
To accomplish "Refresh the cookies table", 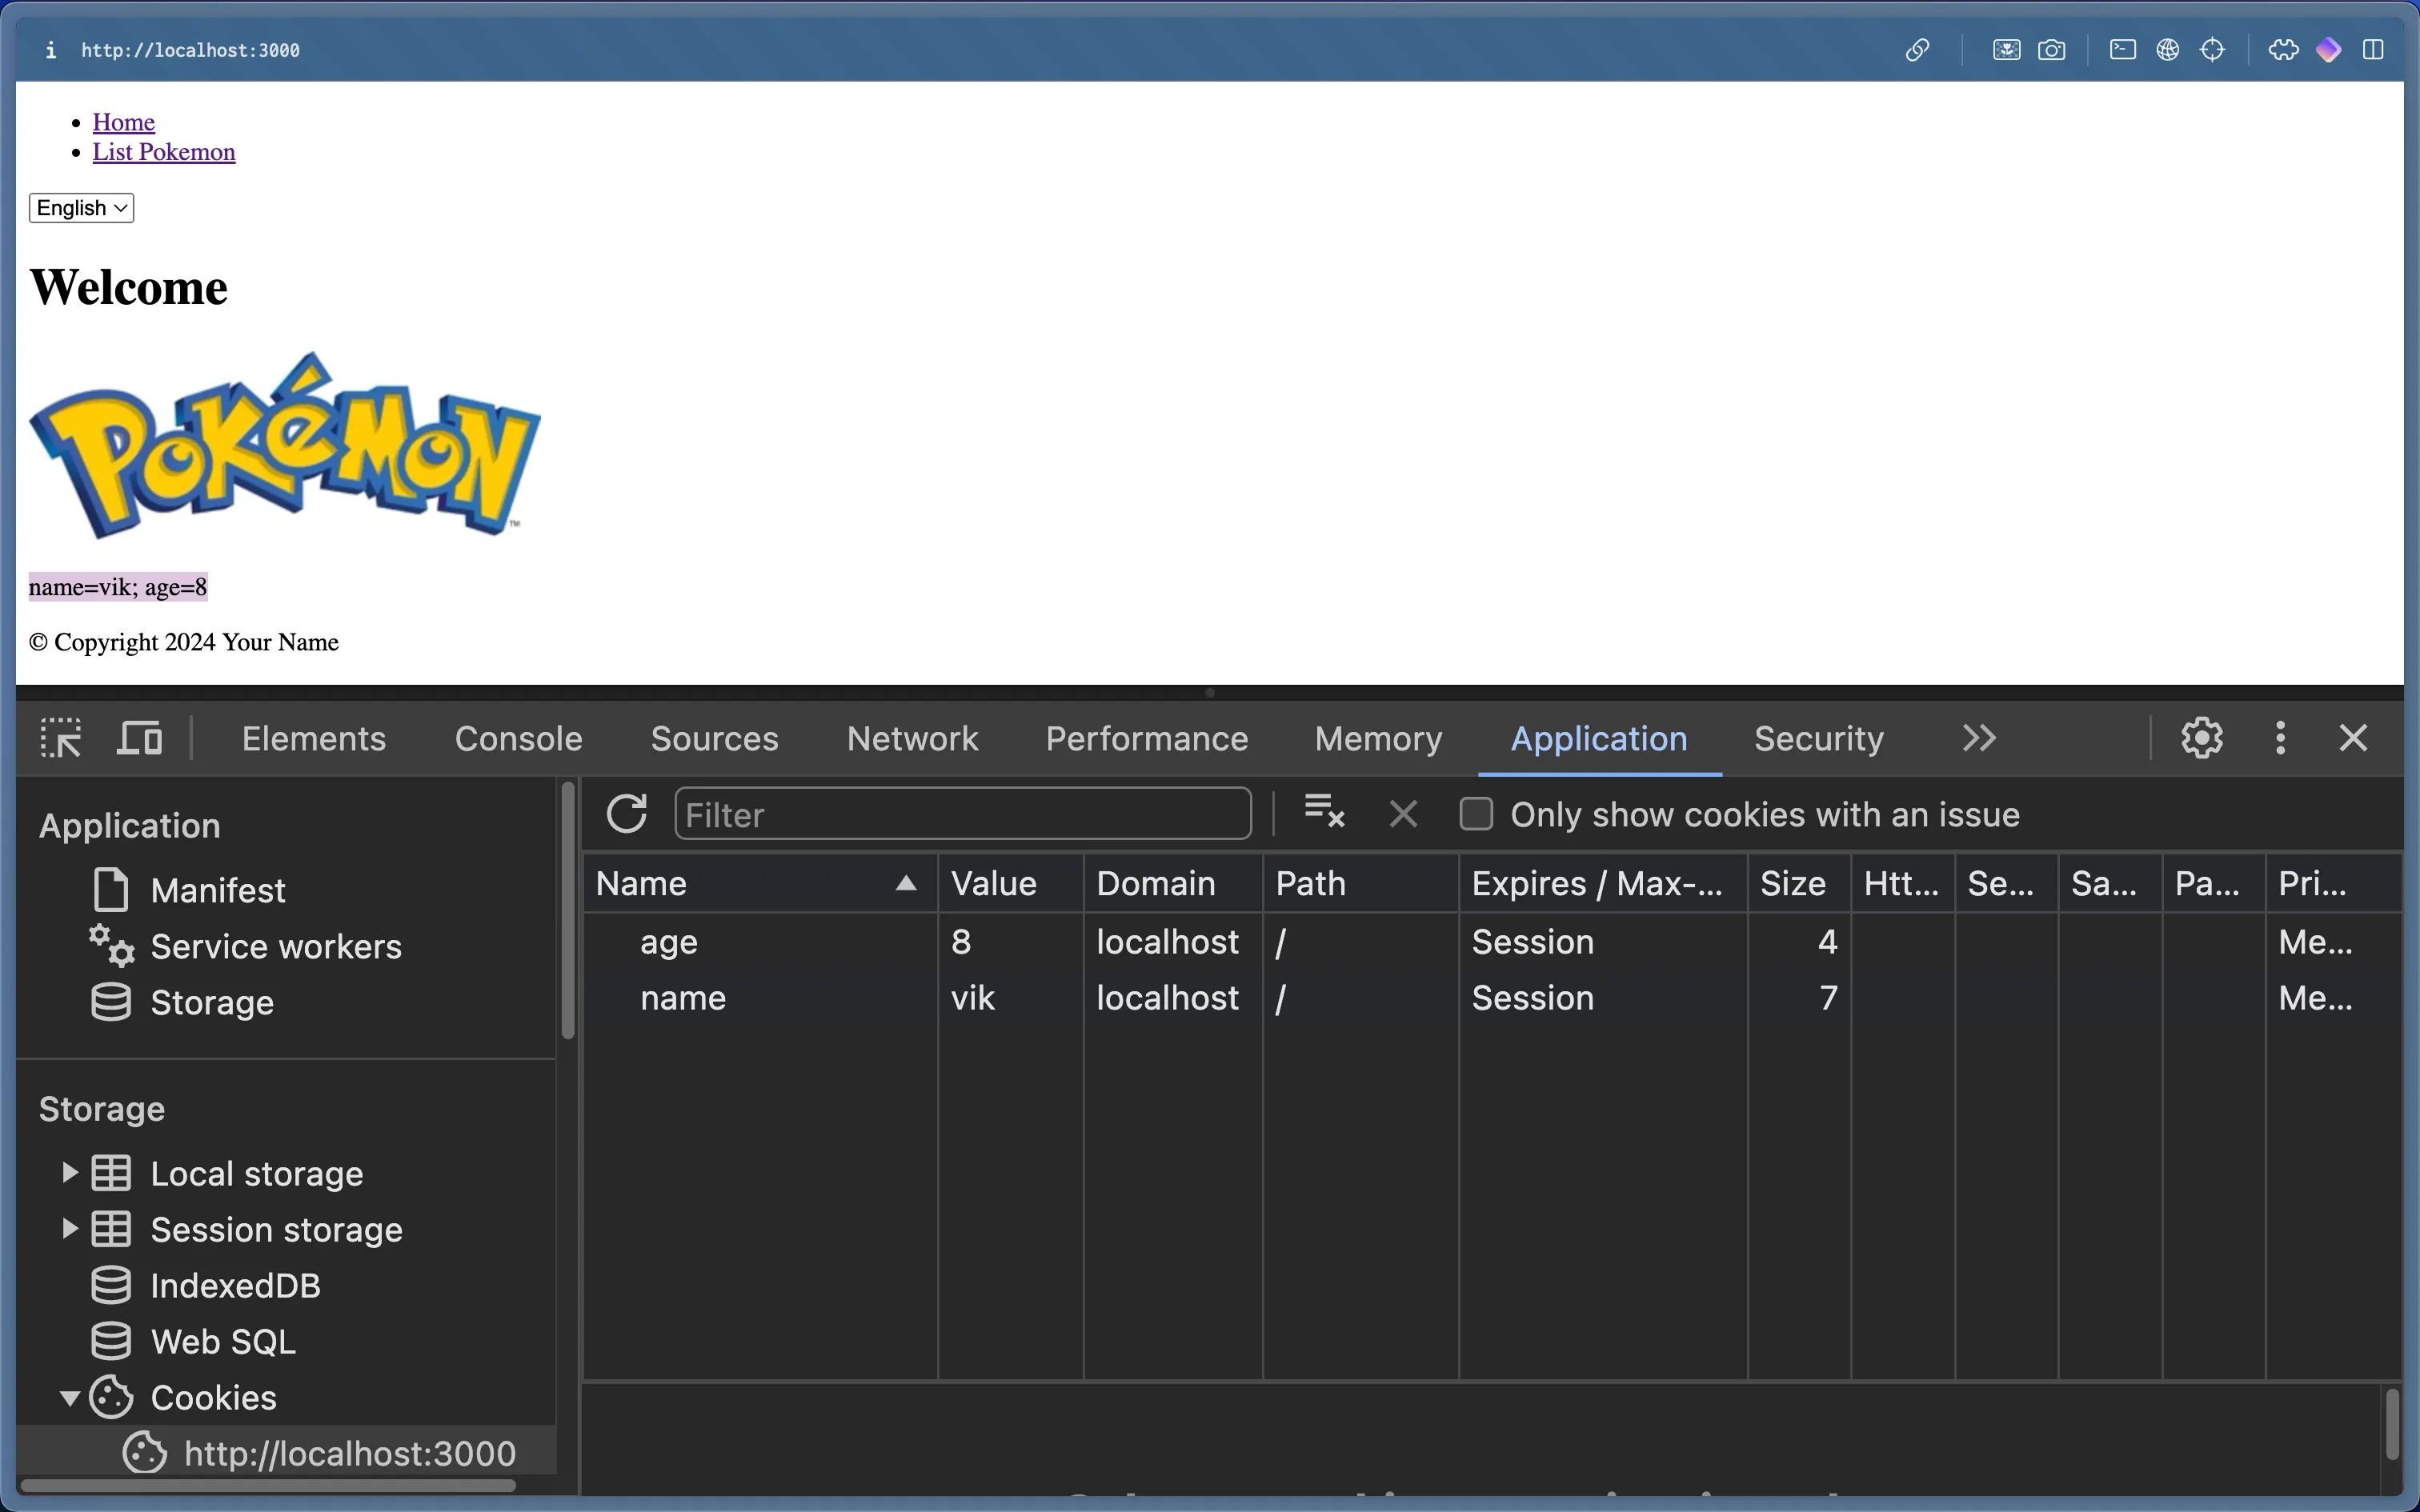I will 627,814.
